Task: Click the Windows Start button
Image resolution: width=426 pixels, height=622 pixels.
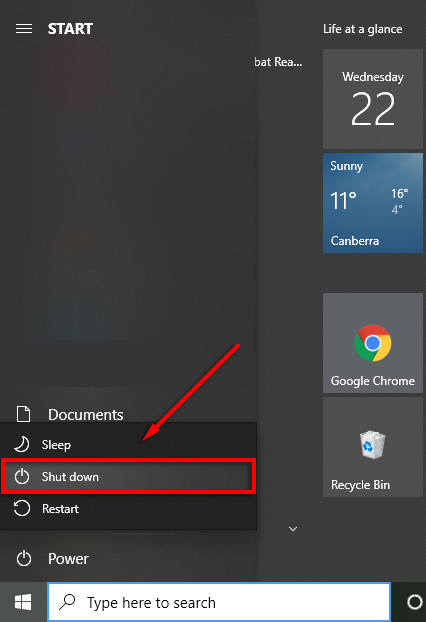Action: [x=23, y=602]
